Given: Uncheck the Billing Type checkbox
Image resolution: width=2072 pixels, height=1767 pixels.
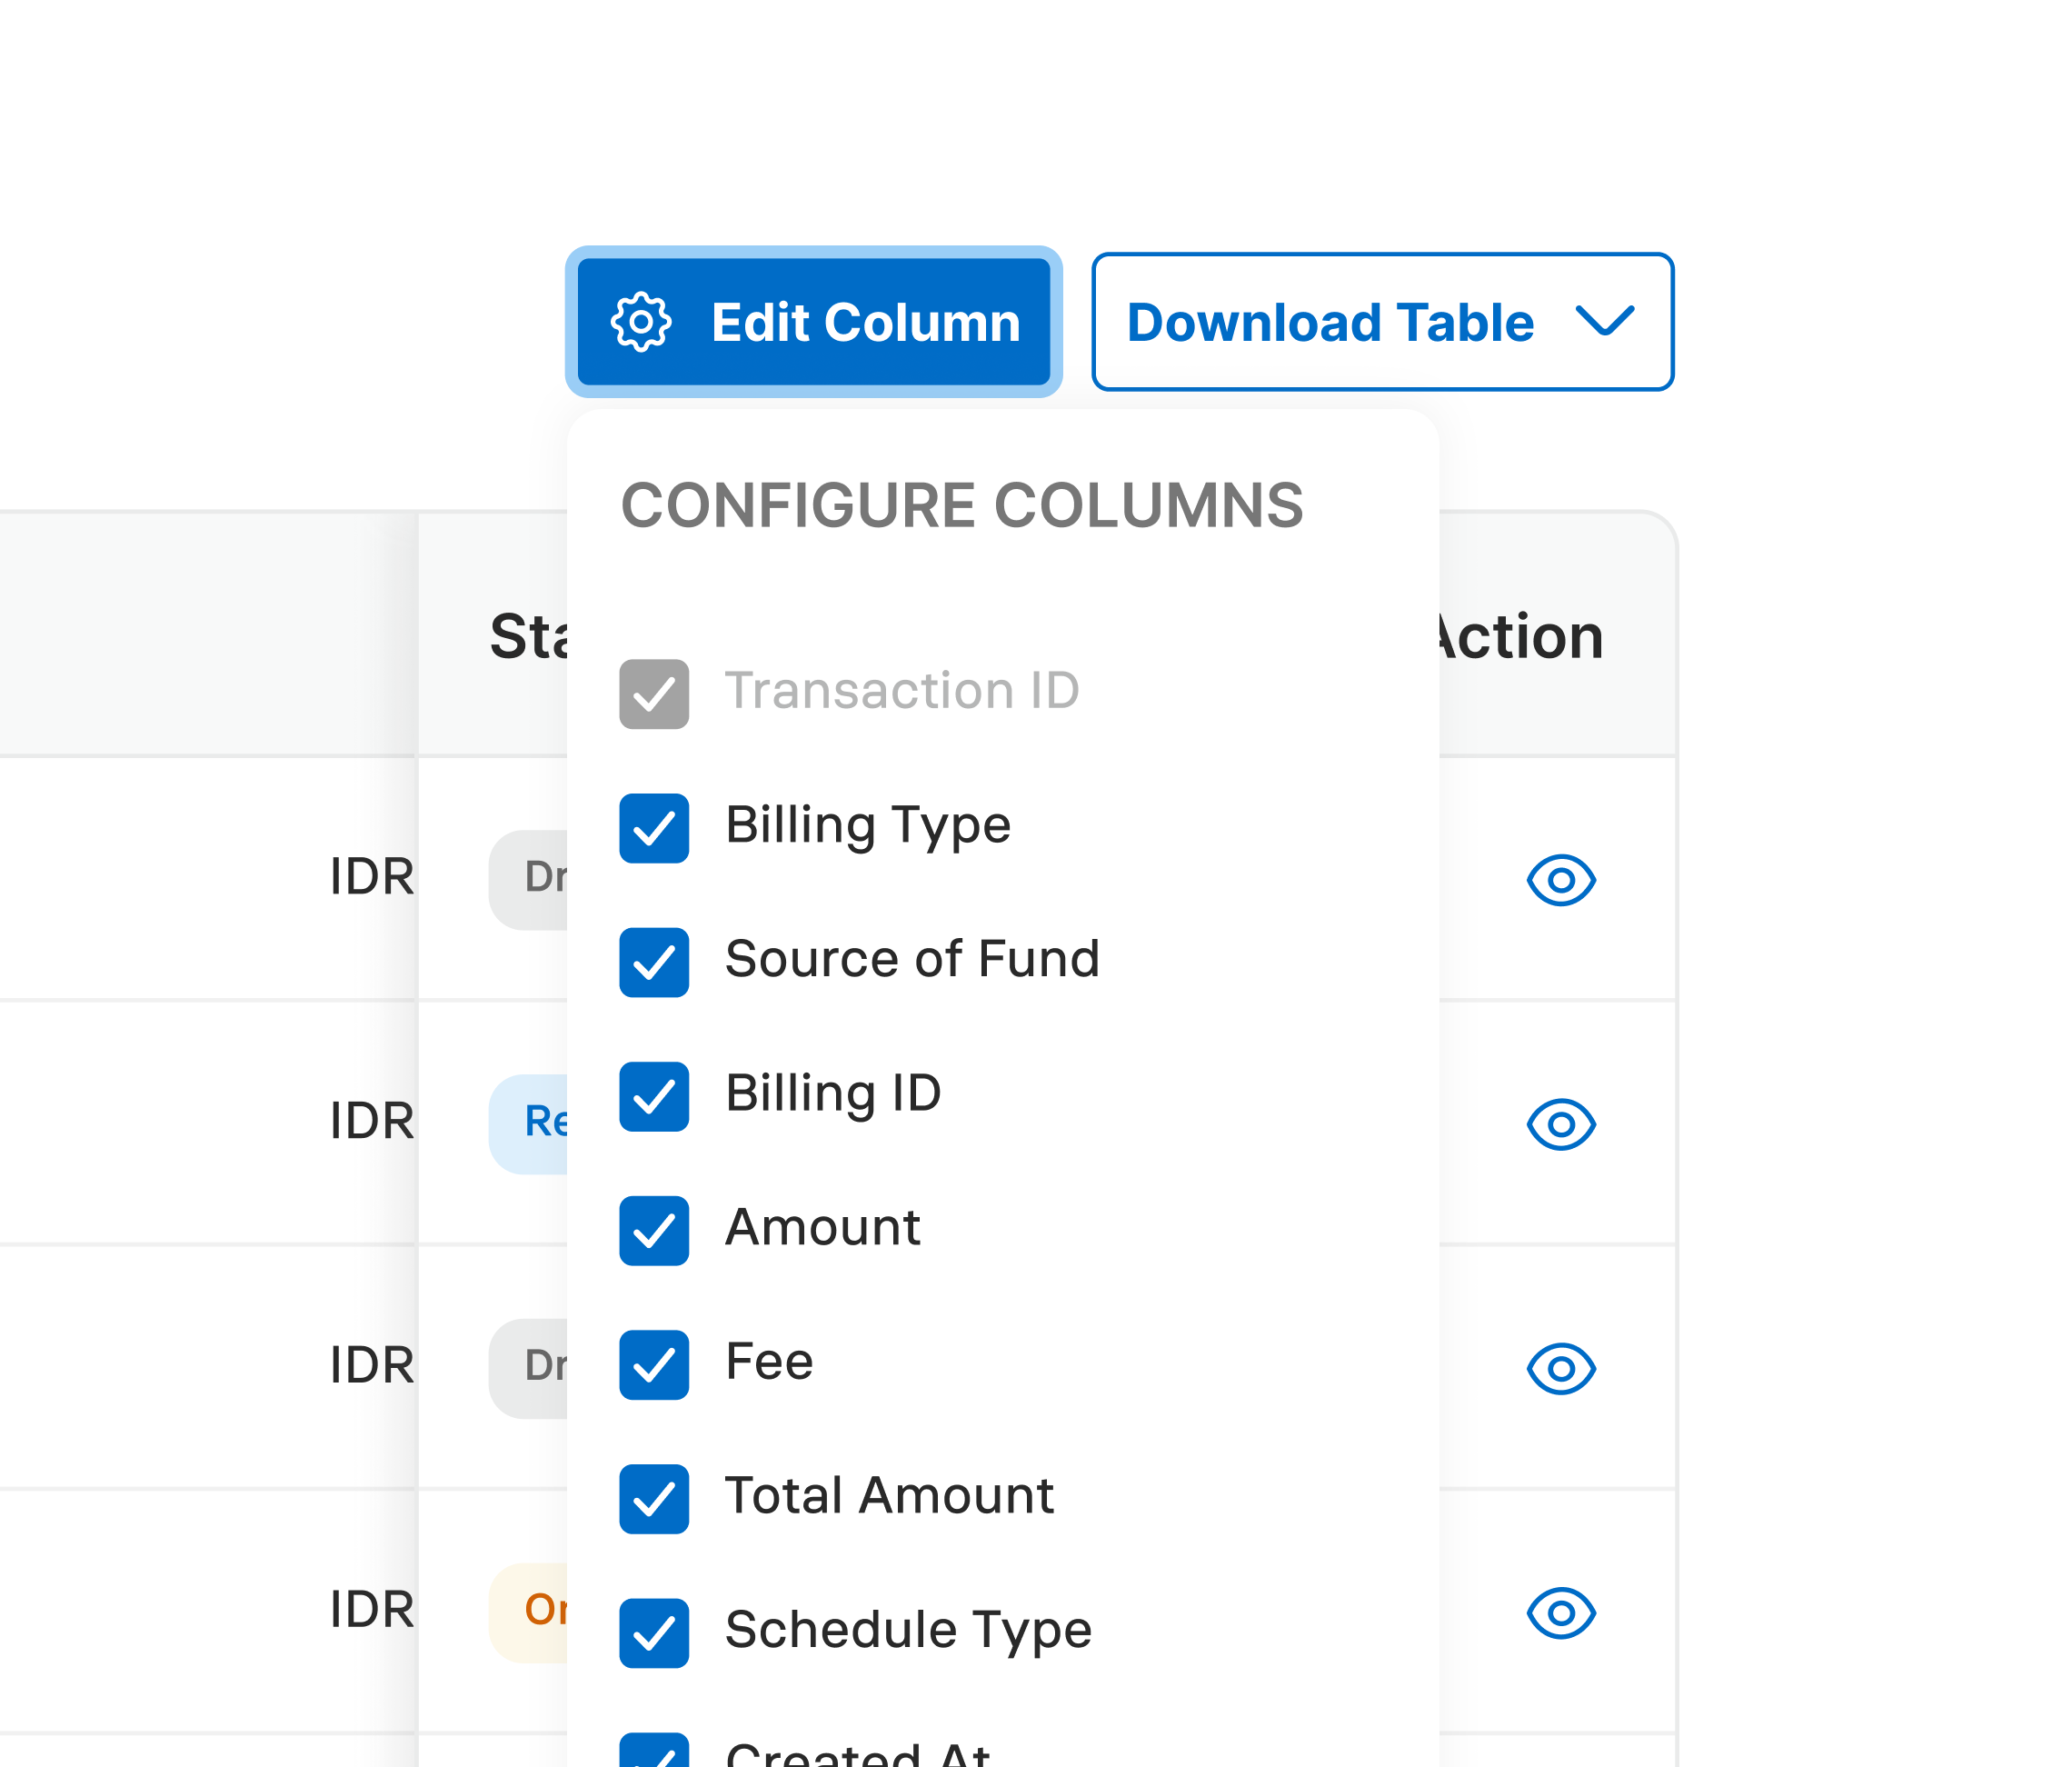Looking at the screenshot, I should click(654, 828).
